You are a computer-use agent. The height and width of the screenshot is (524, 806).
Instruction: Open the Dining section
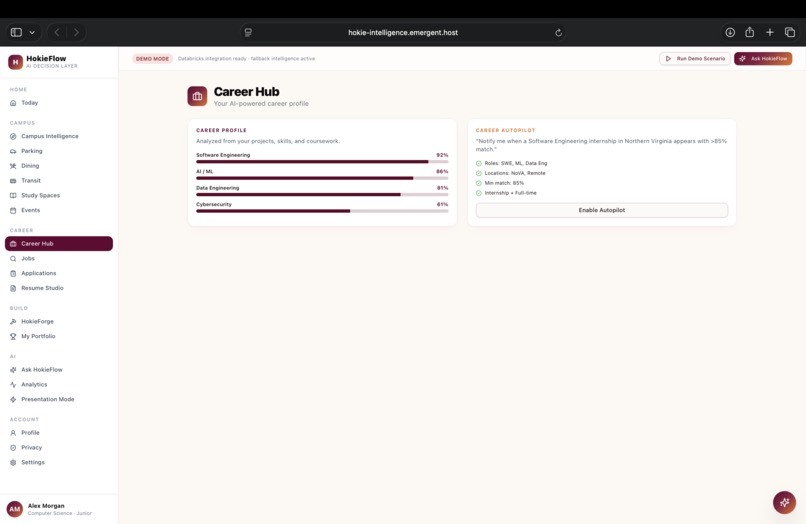coord(59,166)
